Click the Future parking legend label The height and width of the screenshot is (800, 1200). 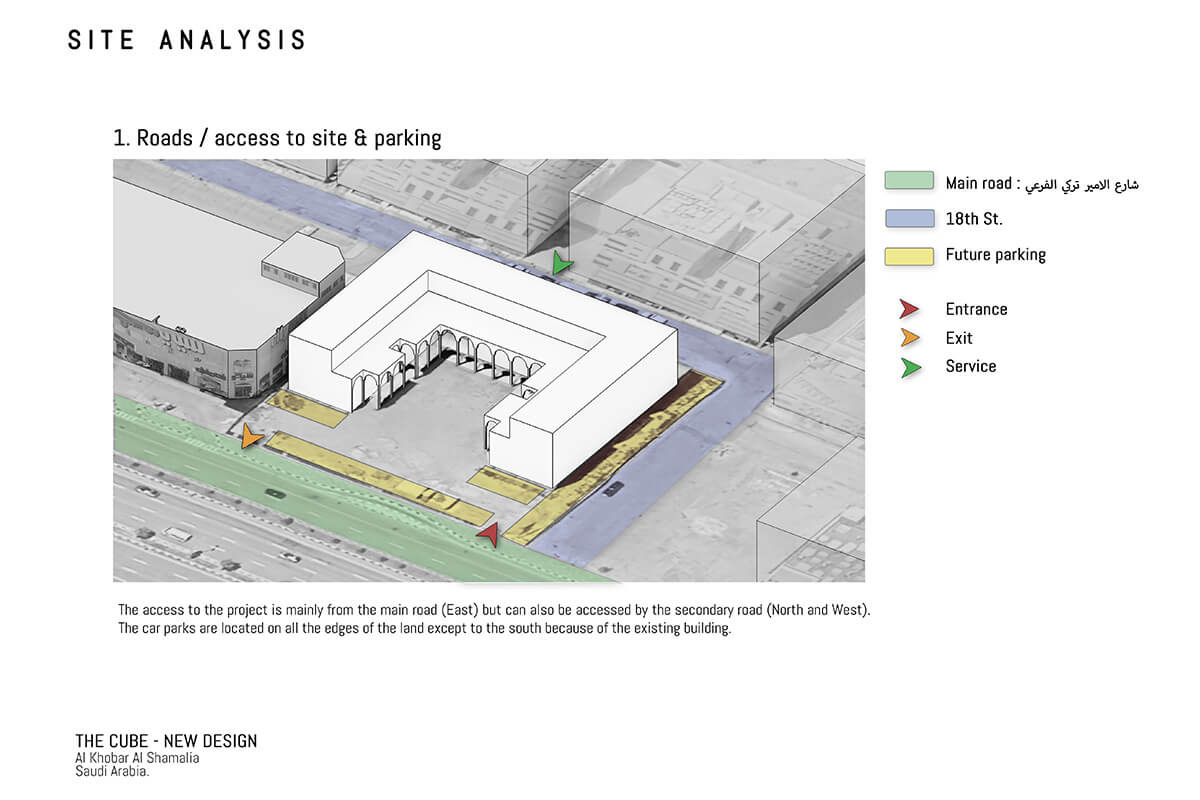(996, 255)
